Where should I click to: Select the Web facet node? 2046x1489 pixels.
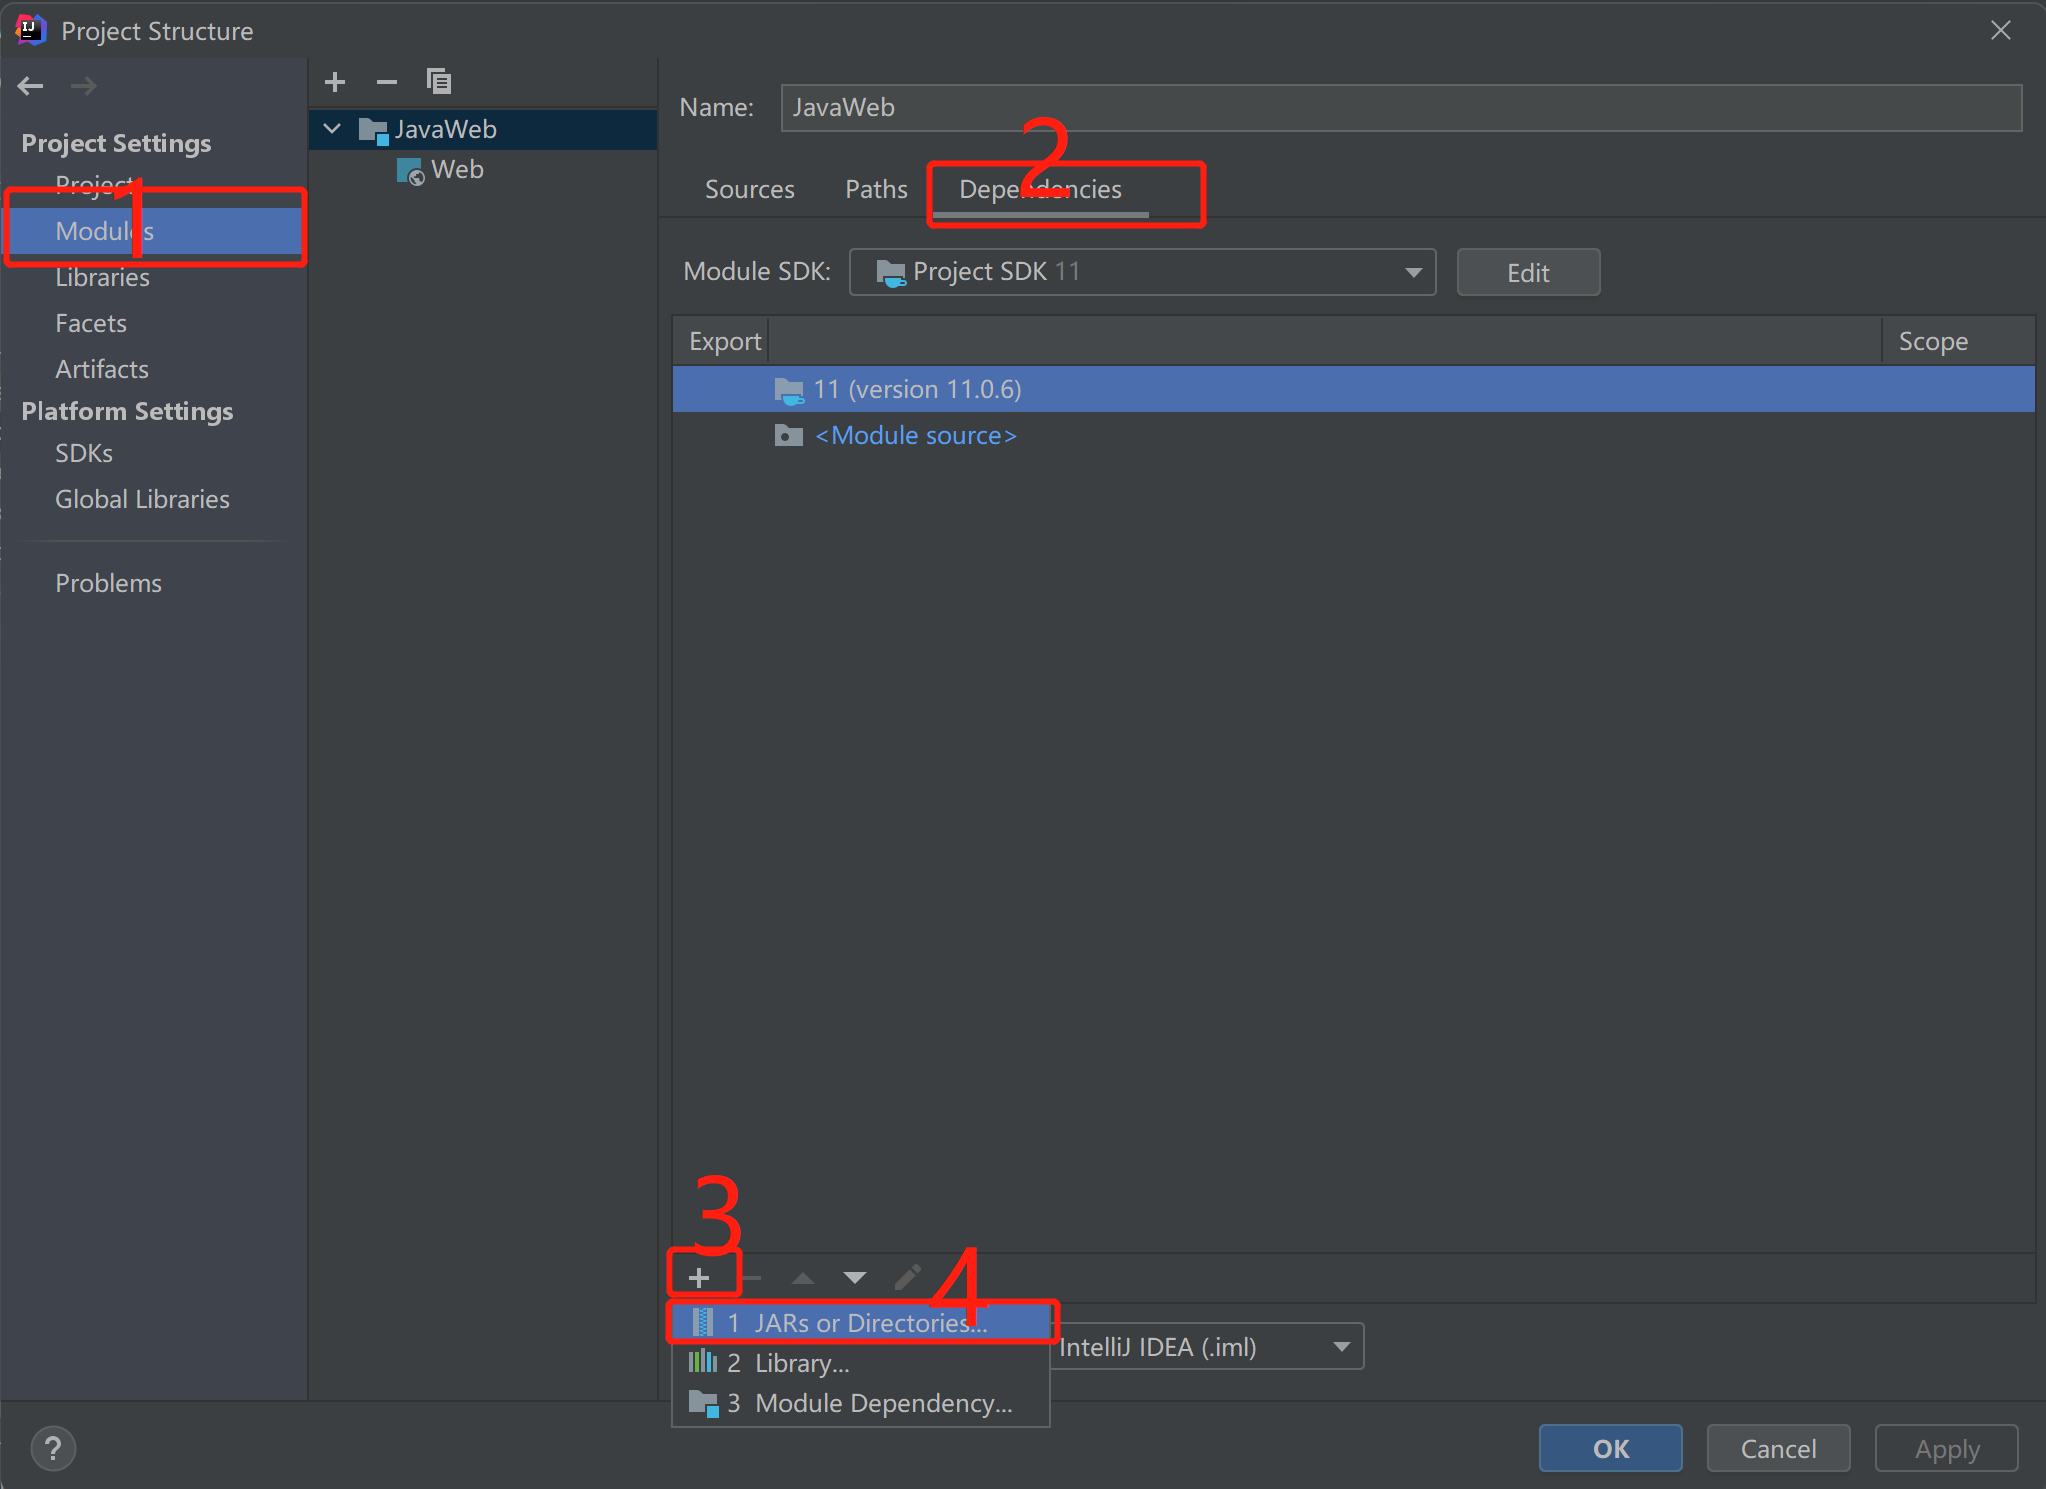[x=457, y=170]
